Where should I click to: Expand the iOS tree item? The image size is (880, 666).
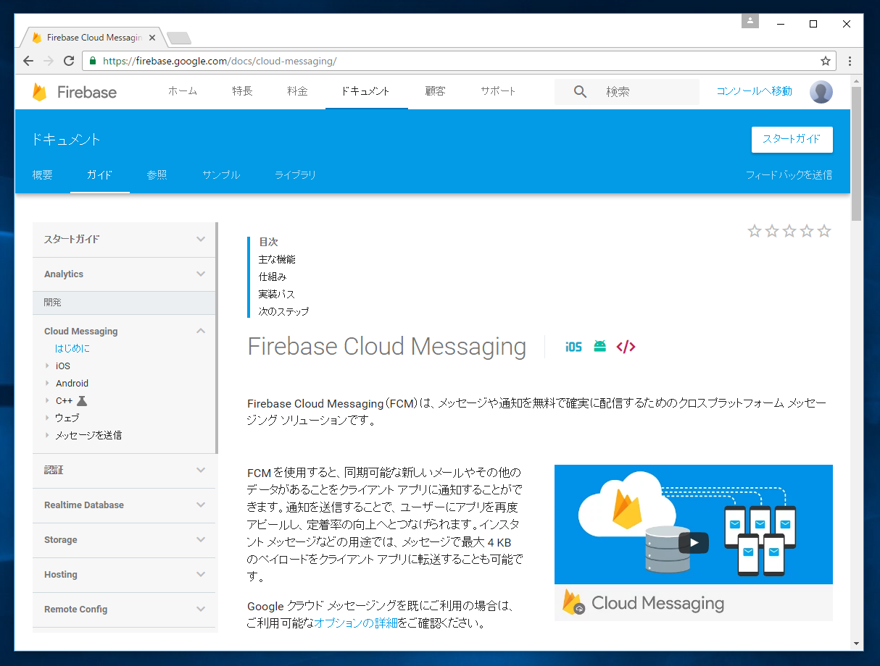47,366
